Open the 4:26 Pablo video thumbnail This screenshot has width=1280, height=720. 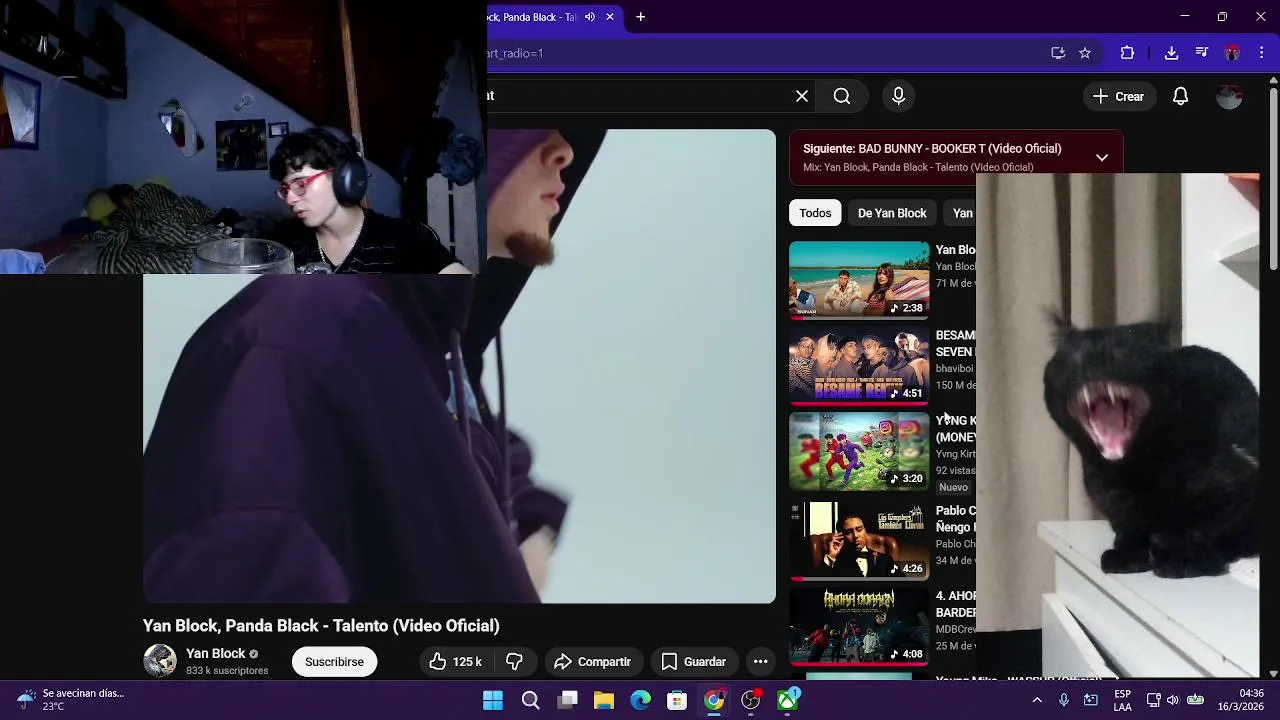859,541
